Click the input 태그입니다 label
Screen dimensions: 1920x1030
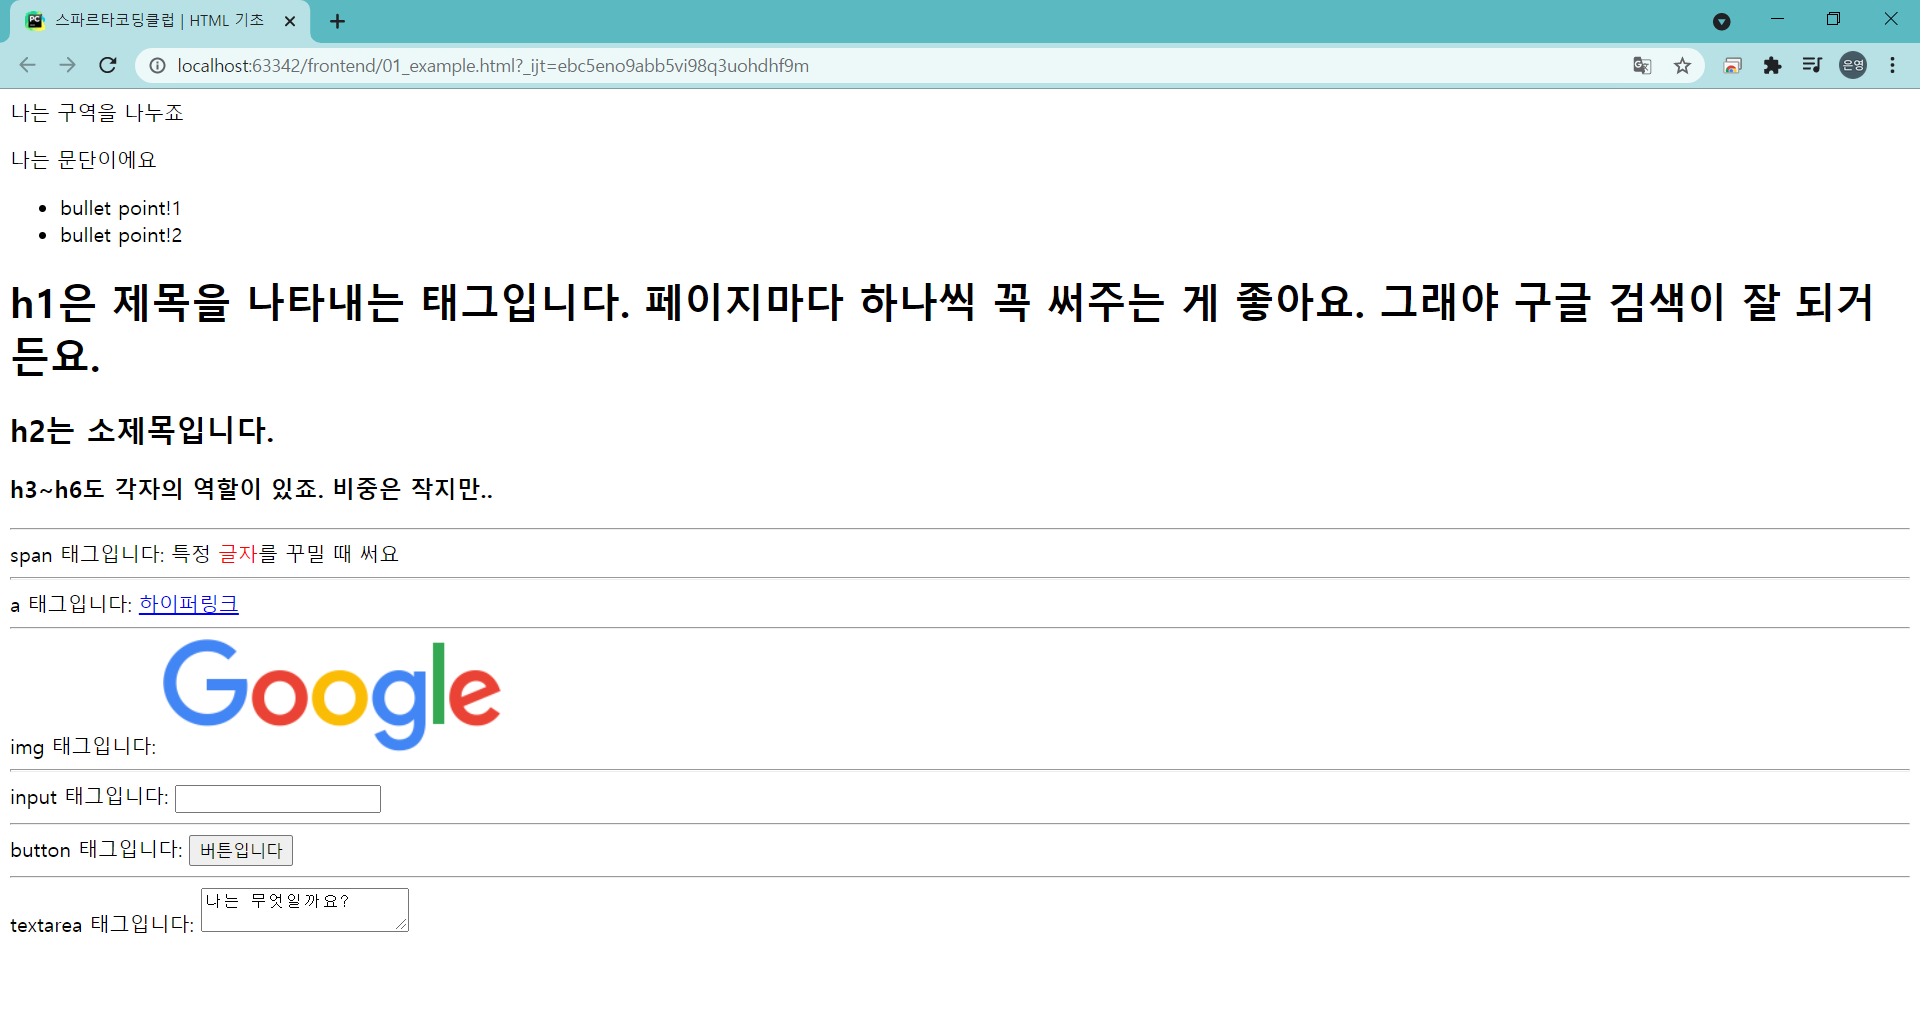89,797
